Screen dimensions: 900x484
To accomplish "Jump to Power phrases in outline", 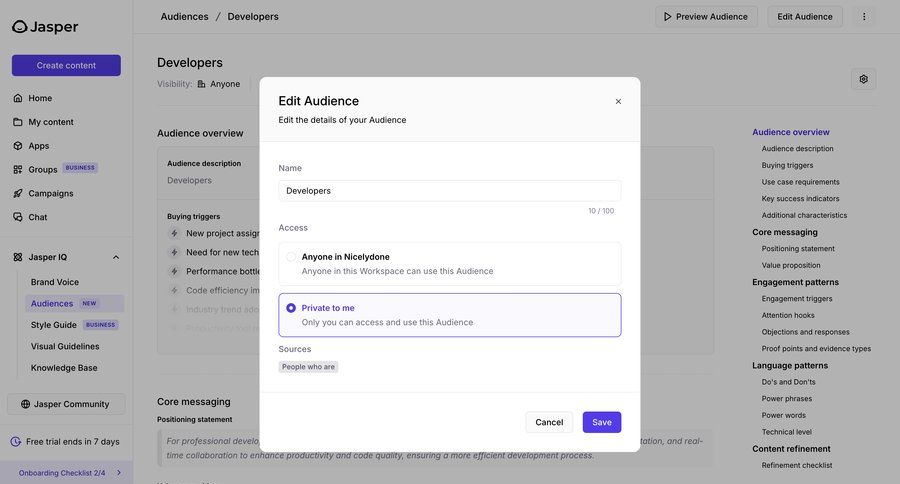I will [786, 398].
